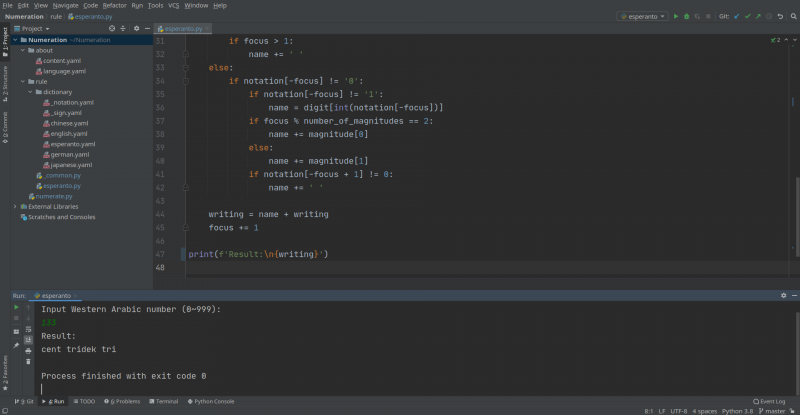Commit changes using the green Git checkmark
The height and width of the screenshot is (415, 800).
(747, 16)
